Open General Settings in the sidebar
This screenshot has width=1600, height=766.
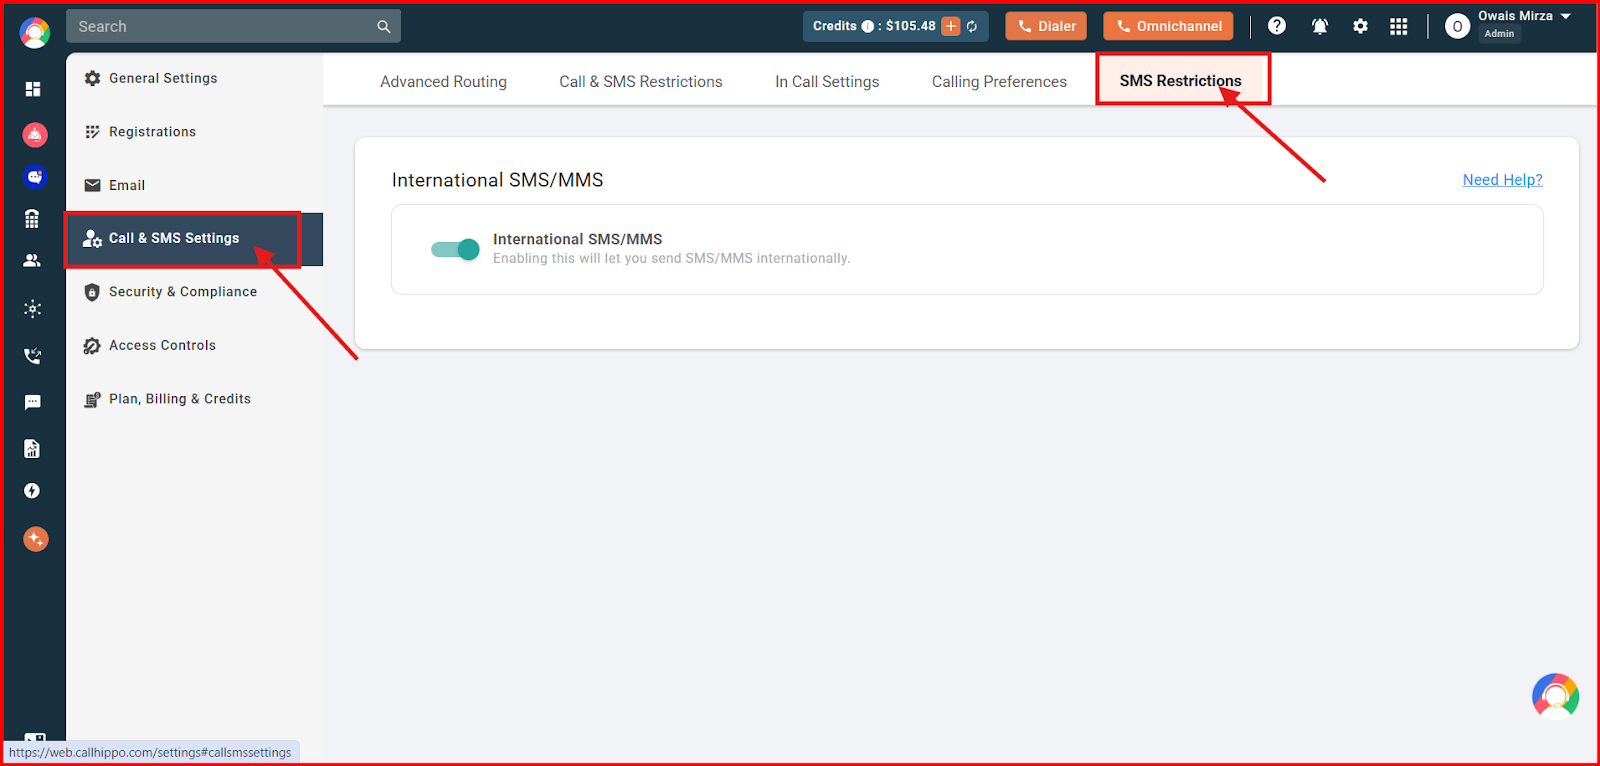coord(194,78)
